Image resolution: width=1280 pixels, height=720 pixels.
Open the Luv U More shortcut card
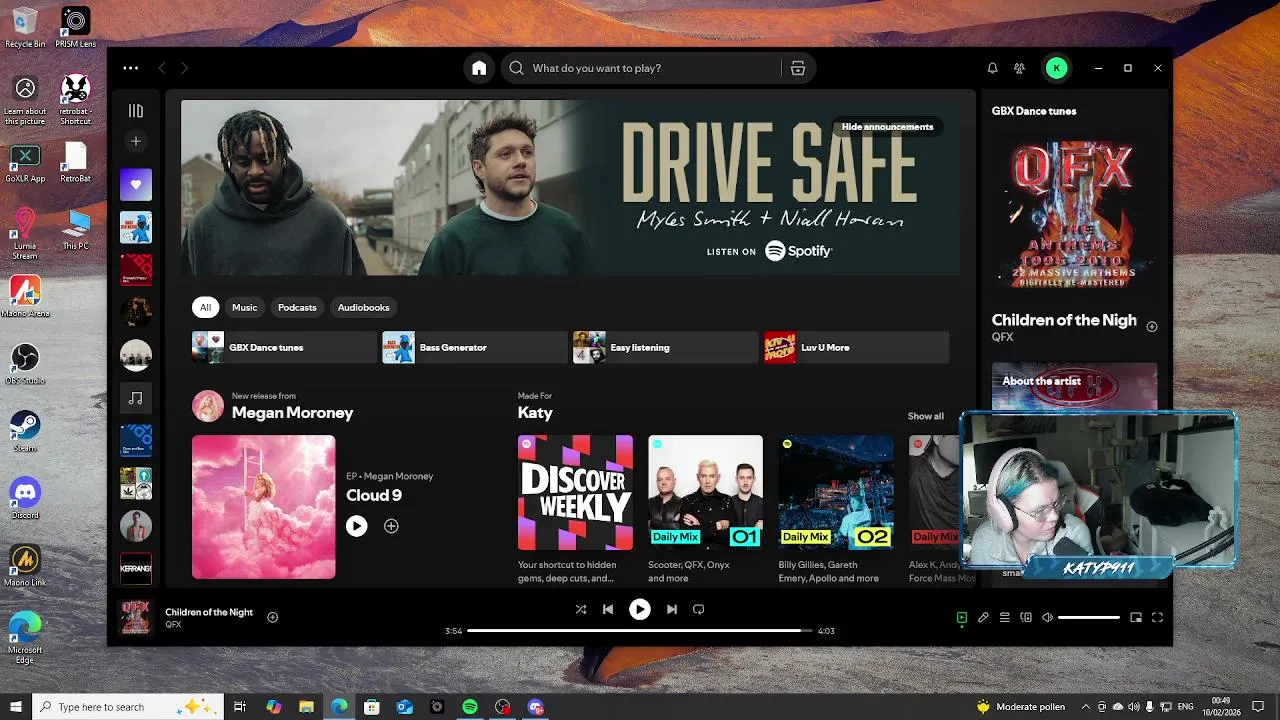(856, 347)
